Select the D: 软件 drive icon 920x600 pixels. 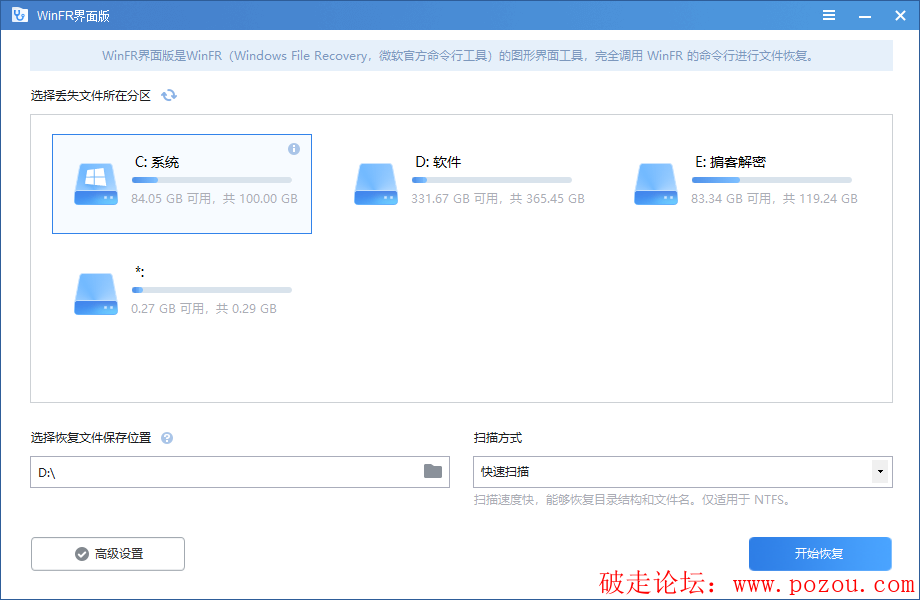375,185
